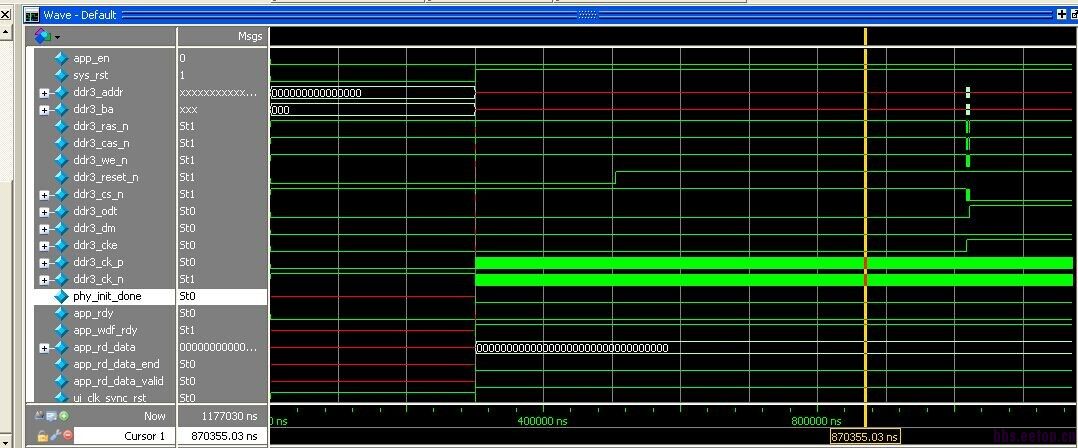Click the app_rd_data bus diamond icon

point(62,348)
